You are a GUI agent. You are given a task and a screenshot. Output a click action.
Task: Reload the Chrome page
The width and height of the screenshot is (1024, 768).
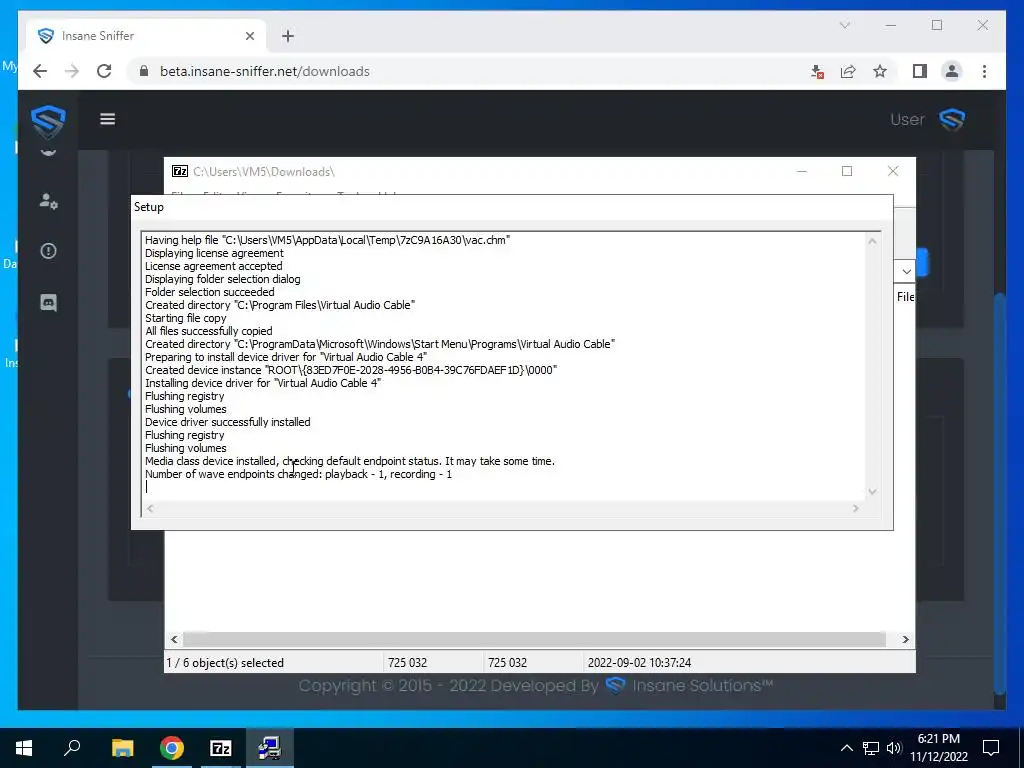point(104,71)
